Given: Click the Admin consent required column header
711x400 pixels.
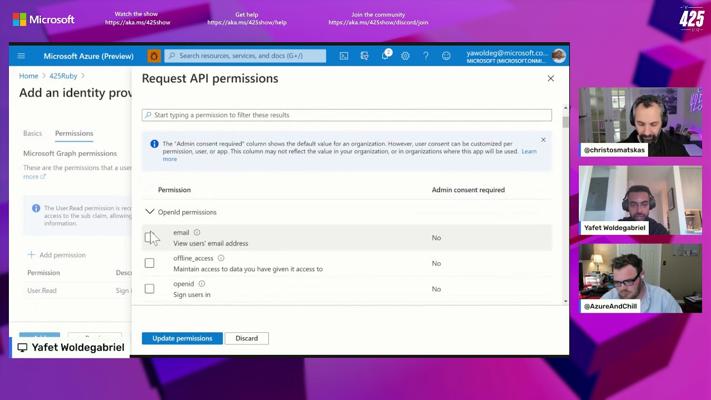Looking at the screenshot, I should pyautogui.click(x=468, y=190).
